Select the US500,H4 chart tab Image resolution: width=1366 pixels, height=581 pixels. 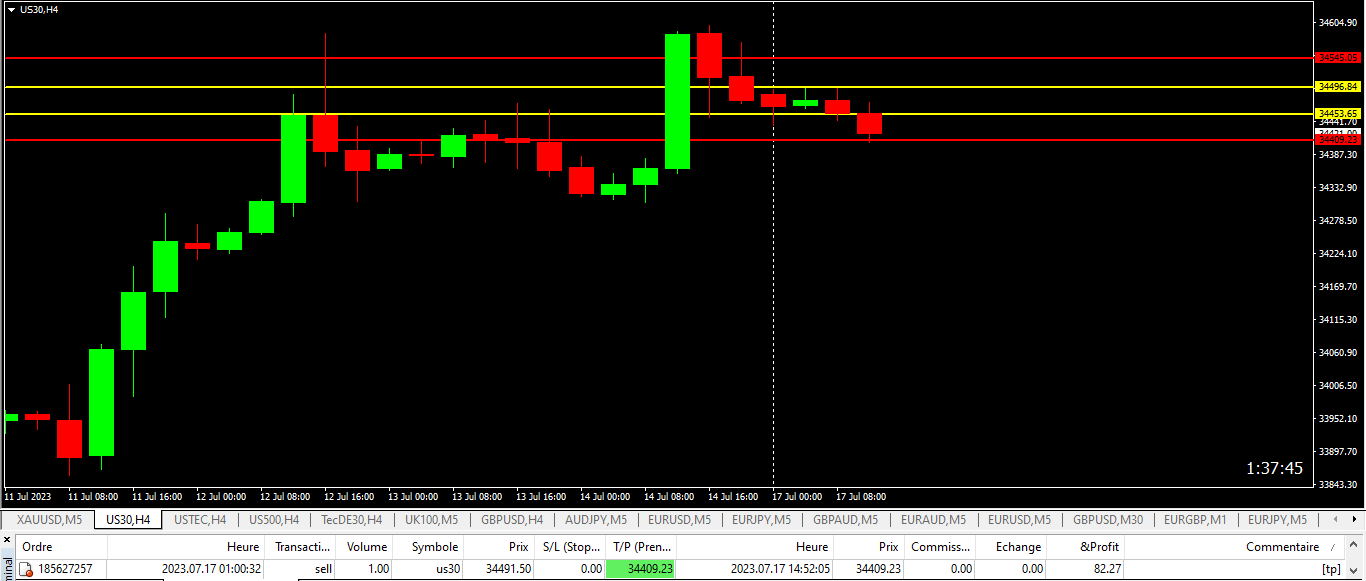[273, 520]
